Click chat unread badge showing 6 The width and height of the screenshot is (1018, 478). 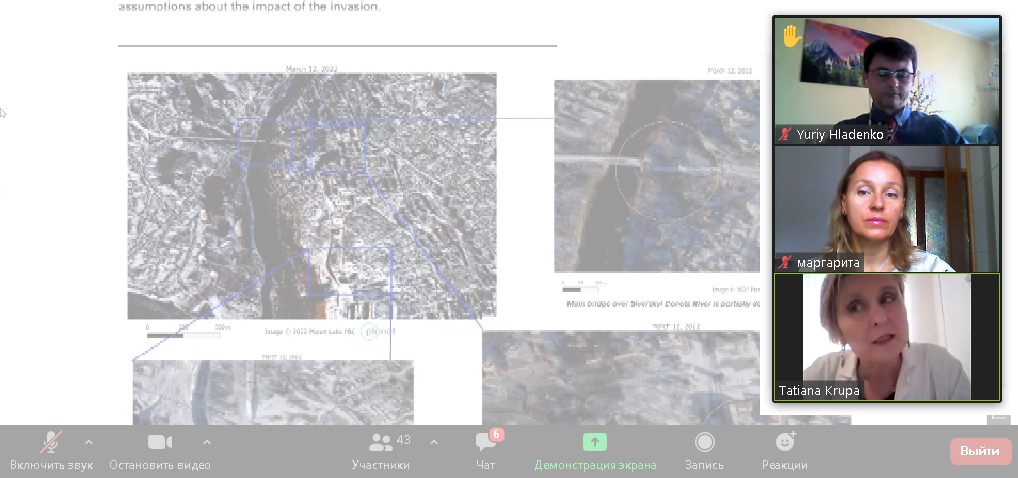click(x=497, y=434)
